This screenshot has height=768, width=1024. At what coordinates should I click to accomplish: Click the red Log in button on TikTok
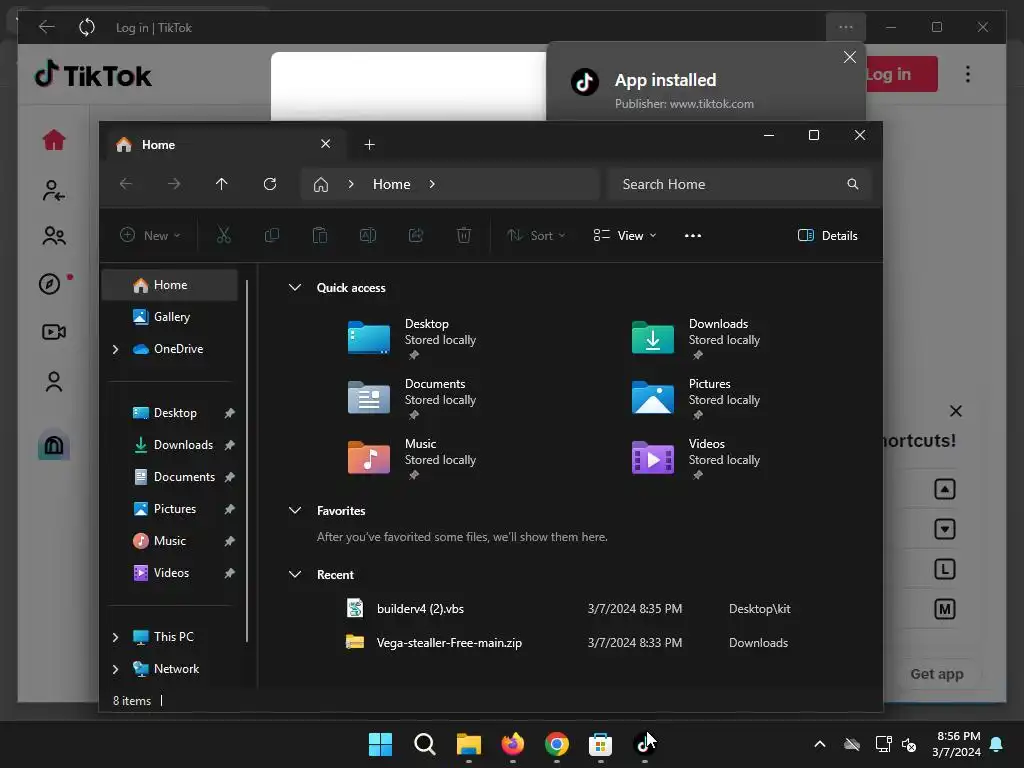pos(901,74)
